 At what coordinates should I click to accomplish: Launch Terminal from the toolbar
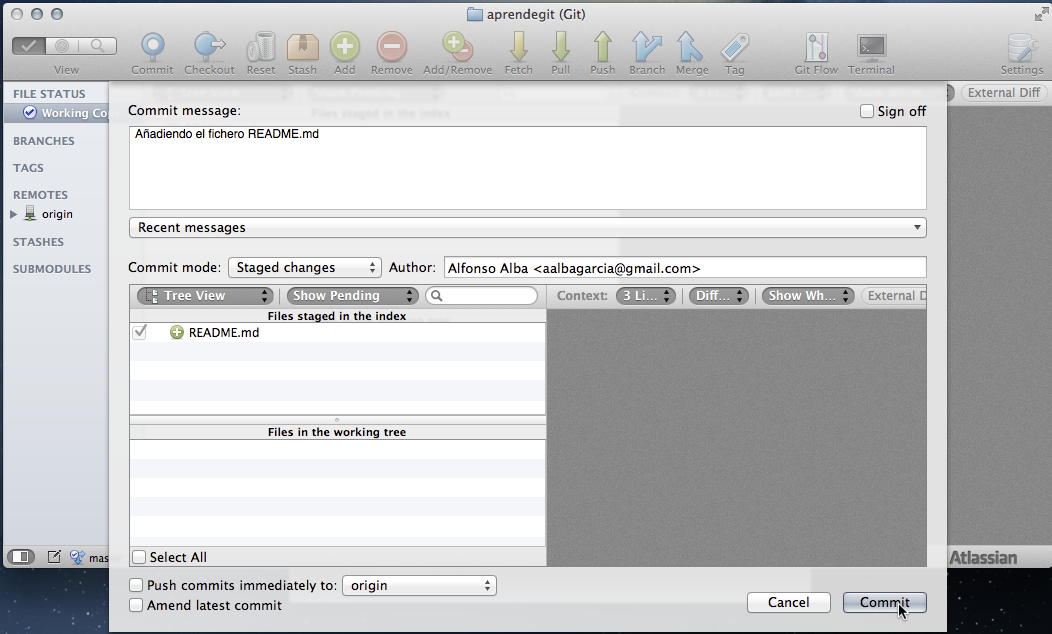871,47
